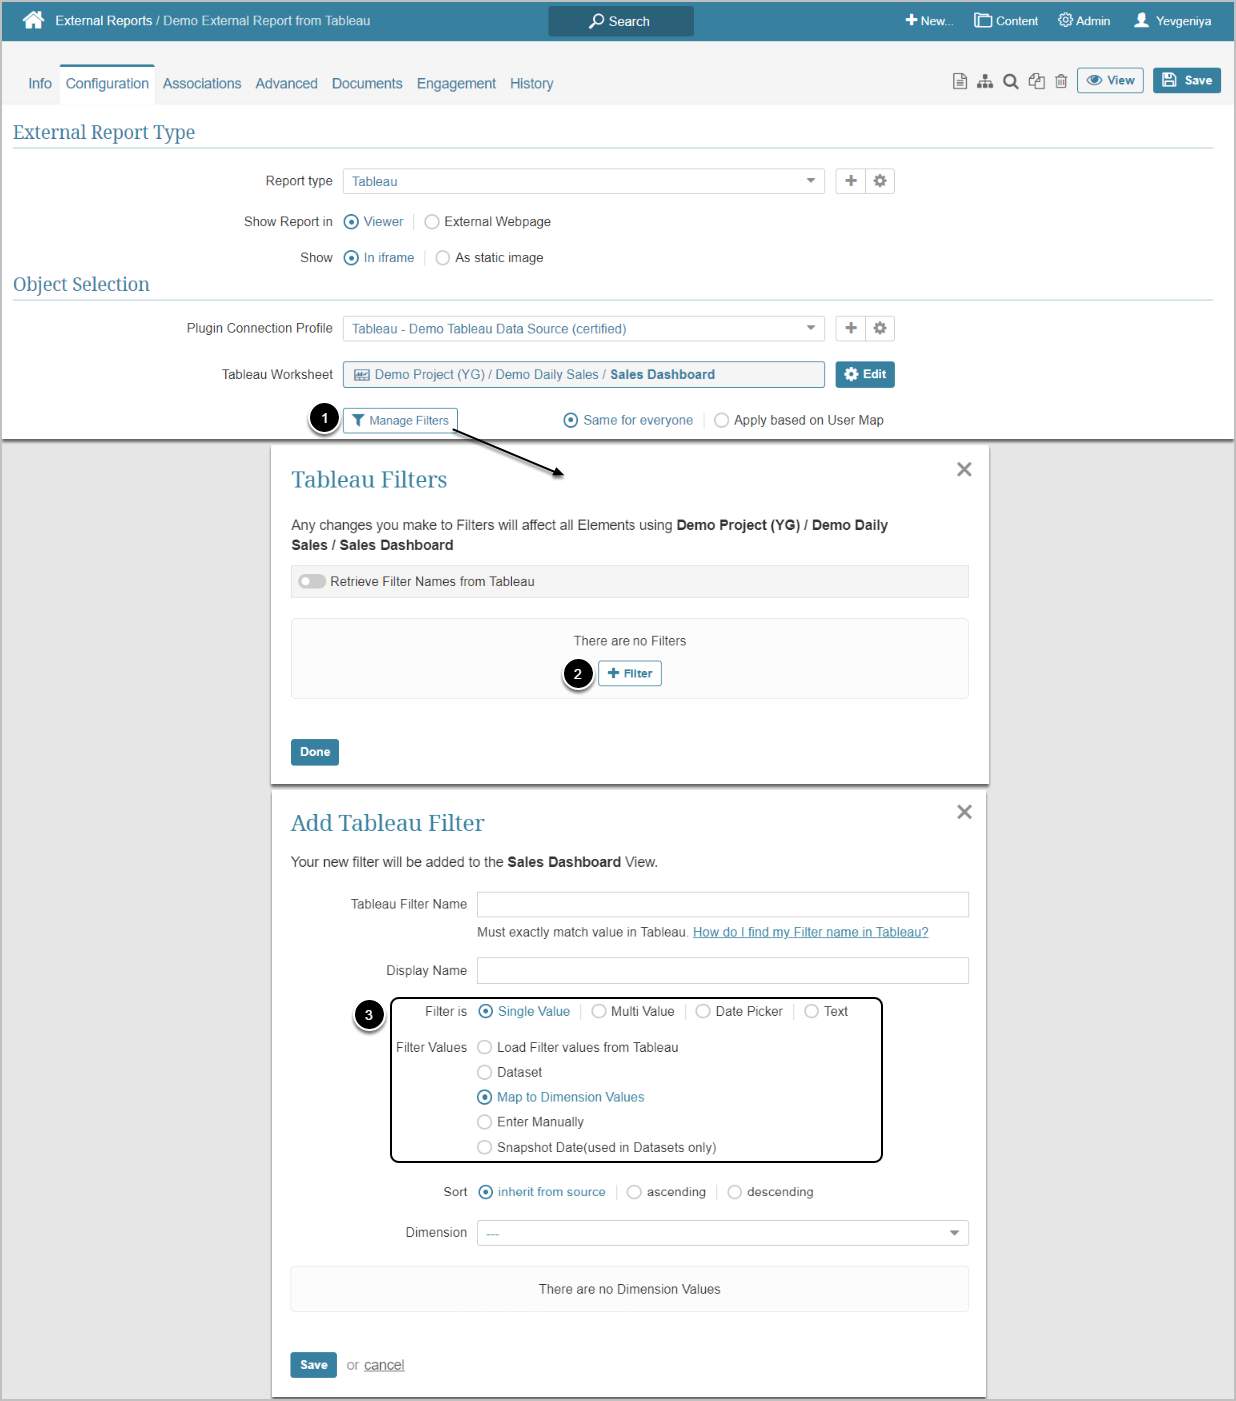Click the View button
This screenshot has height=1401, width=1236.
1110,80
